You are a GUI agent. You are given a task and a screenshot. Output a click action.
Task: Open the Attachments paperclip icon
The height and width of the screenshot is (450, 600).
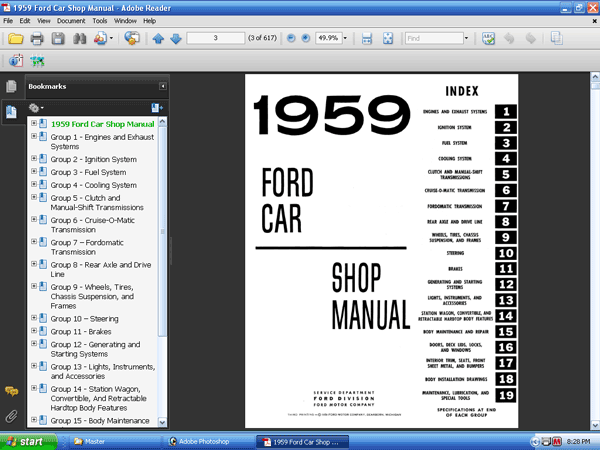(x=11, y=416)
